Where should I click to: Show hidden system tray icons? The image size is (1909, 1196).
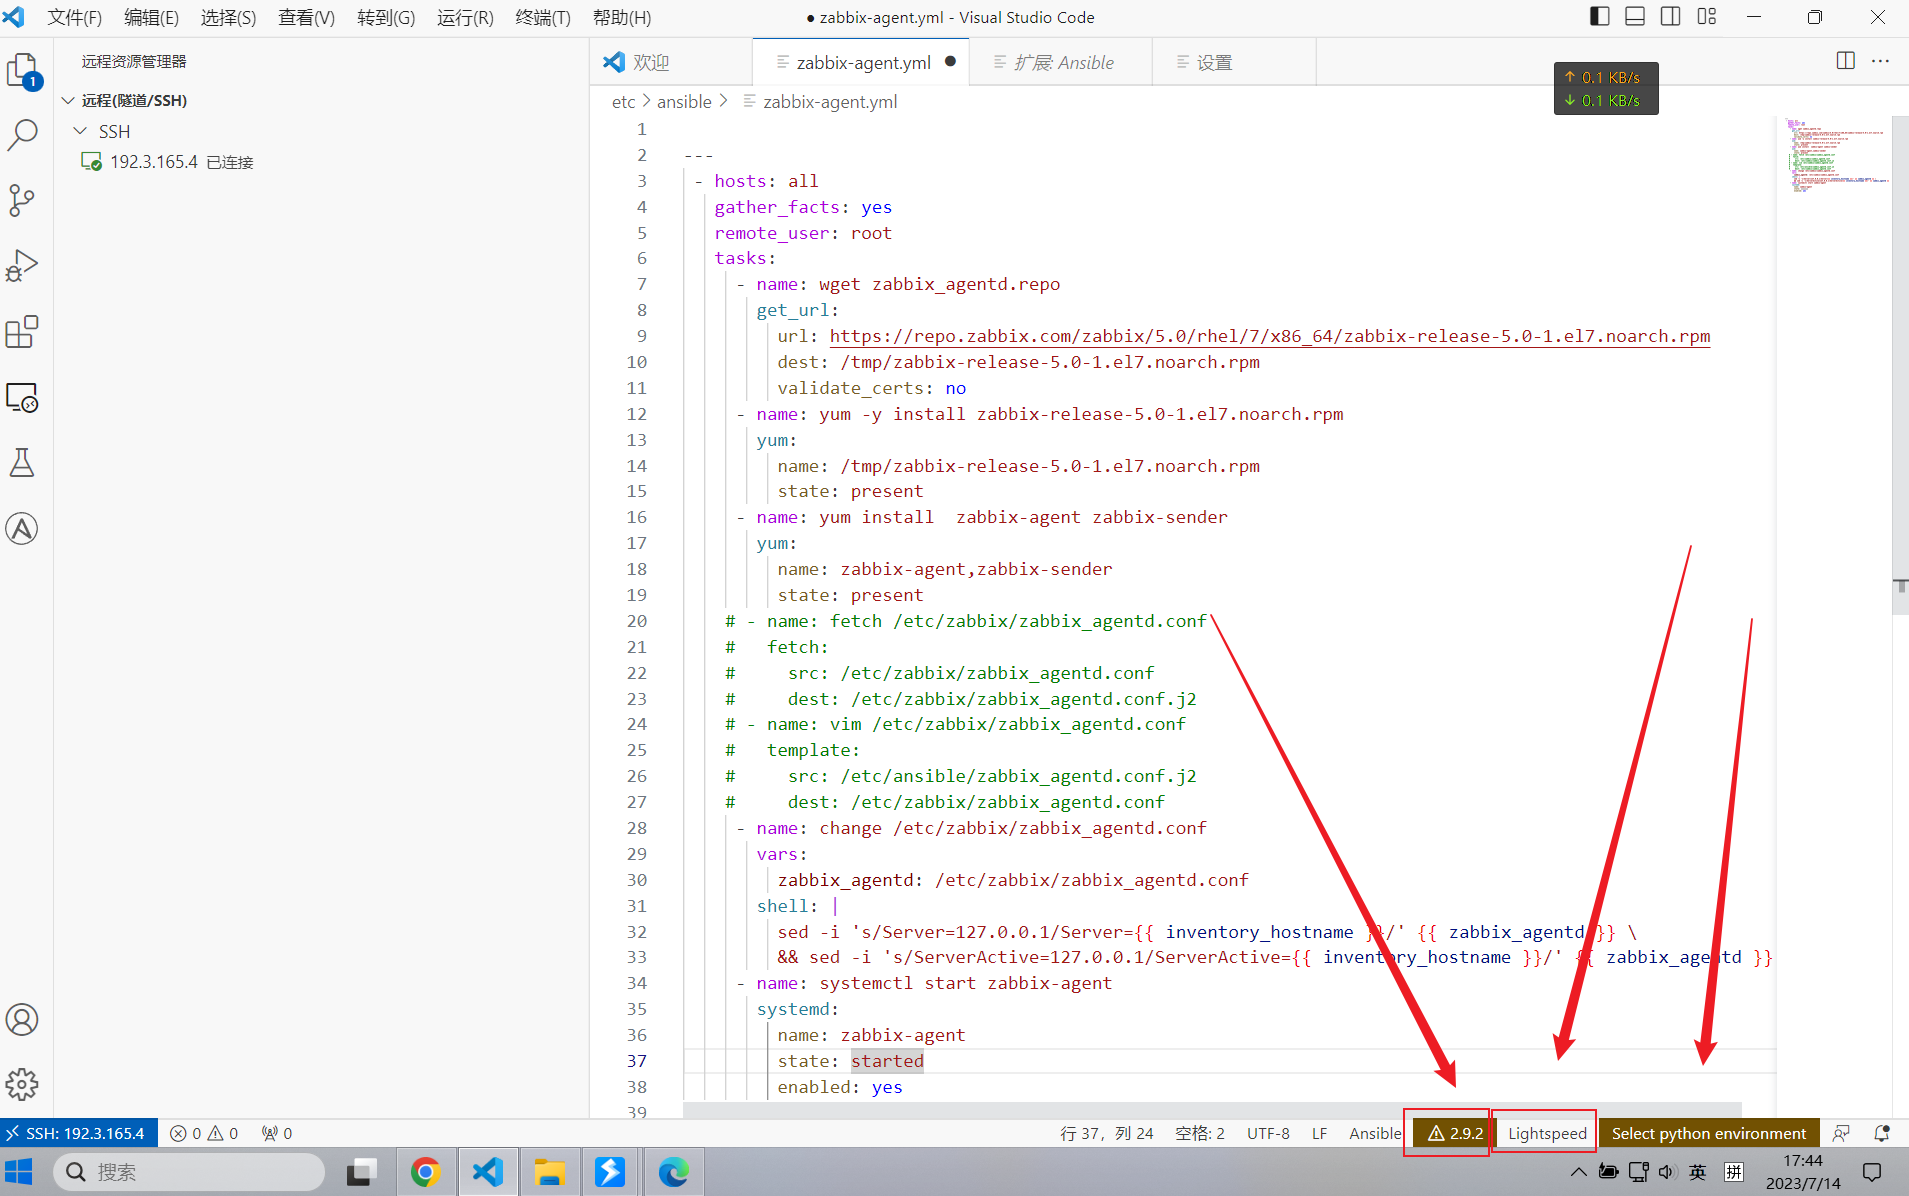coord(1578,1171)
